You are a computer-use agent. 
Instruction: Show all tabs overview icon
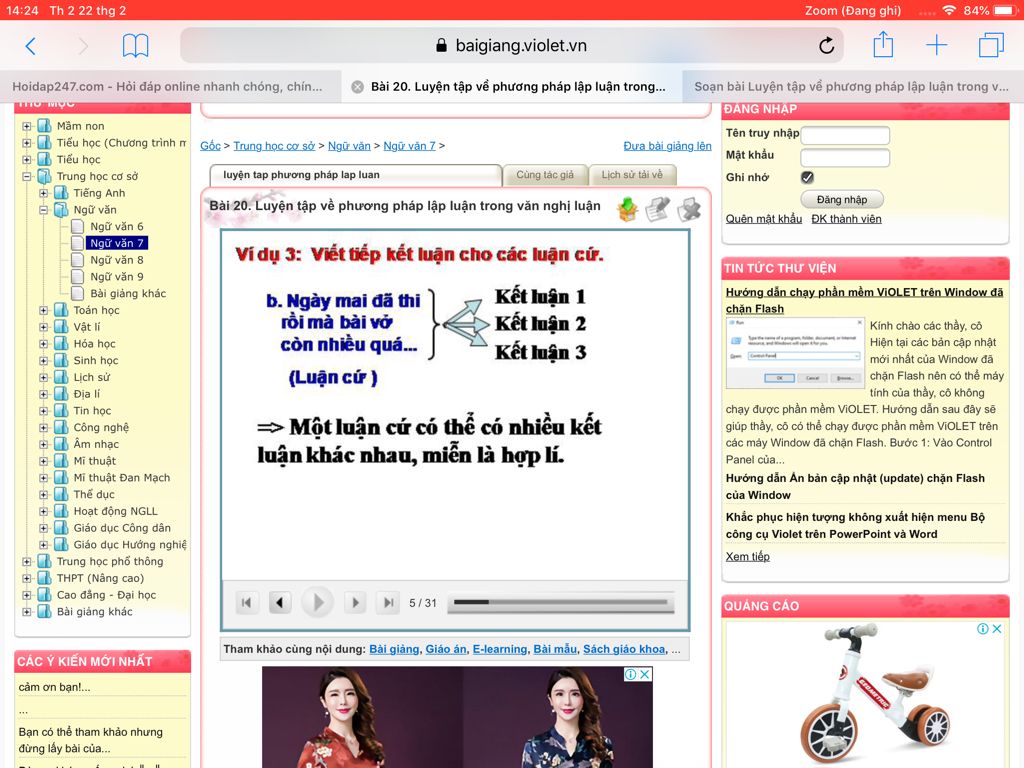click(991, 45)
